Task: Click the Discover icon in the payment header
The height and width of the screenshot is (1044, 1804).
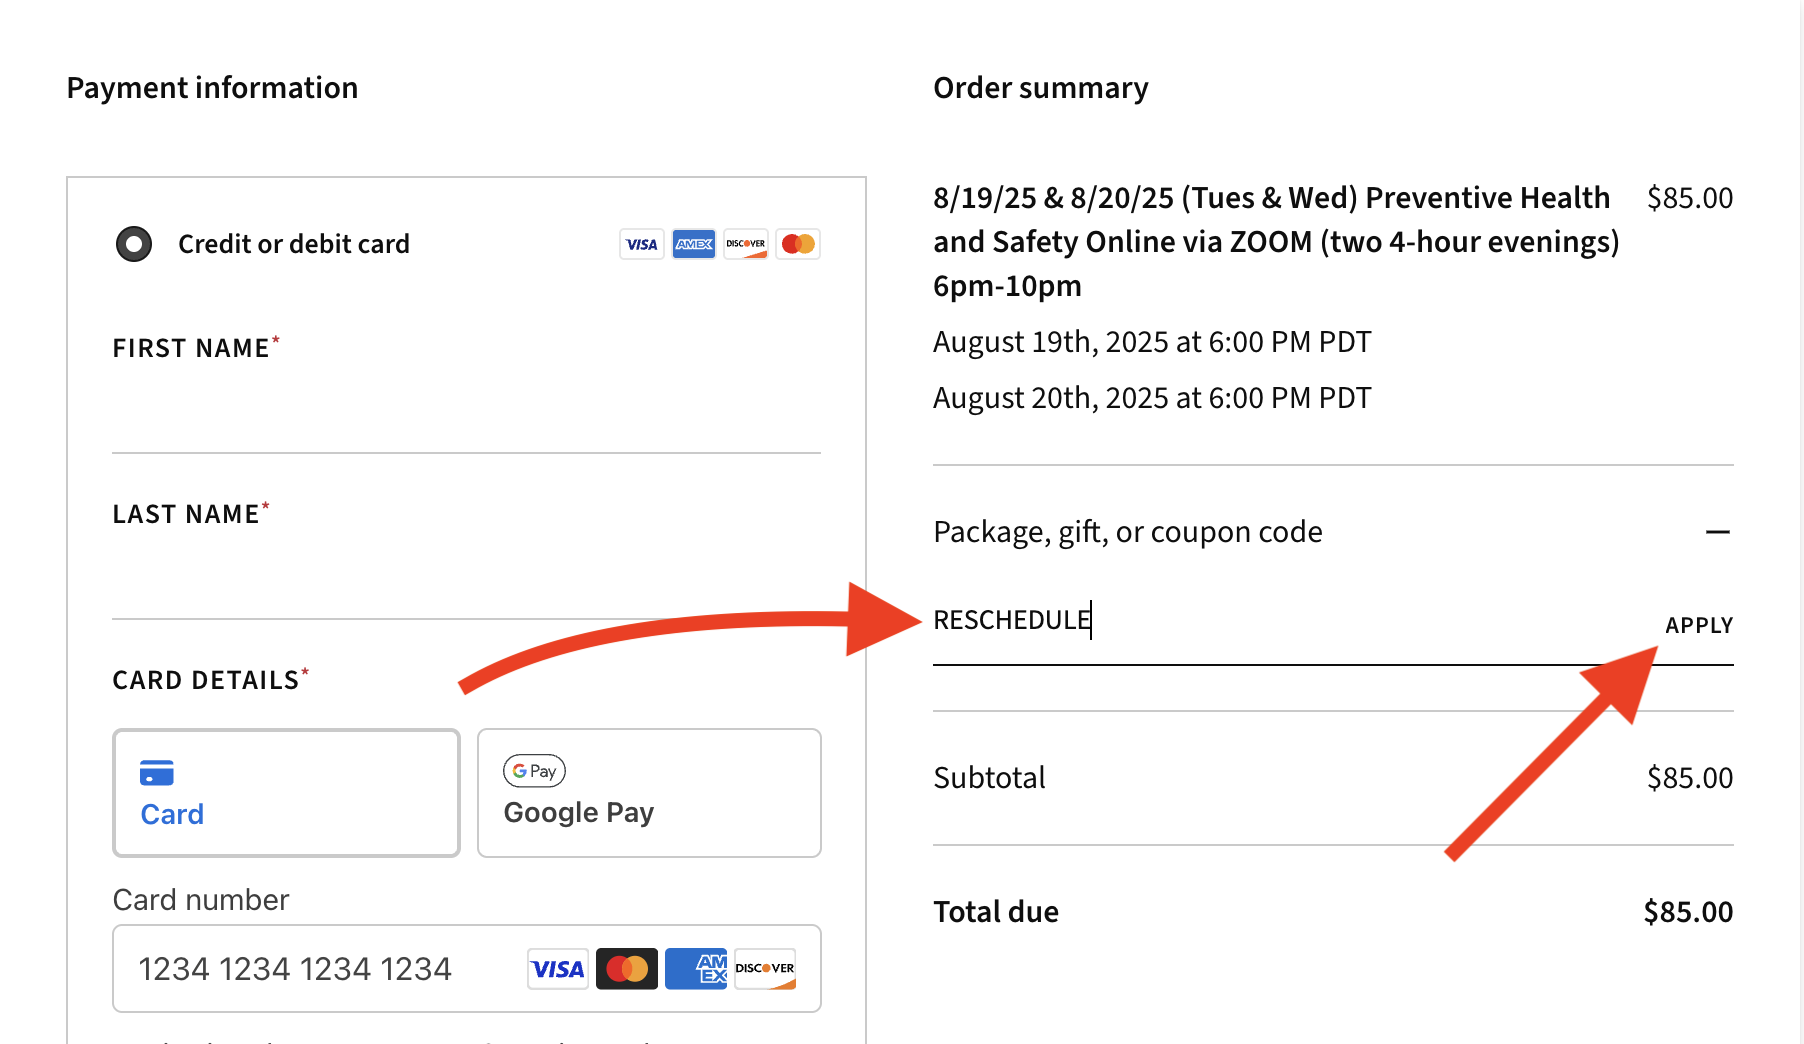Action: tap(745, 244)
